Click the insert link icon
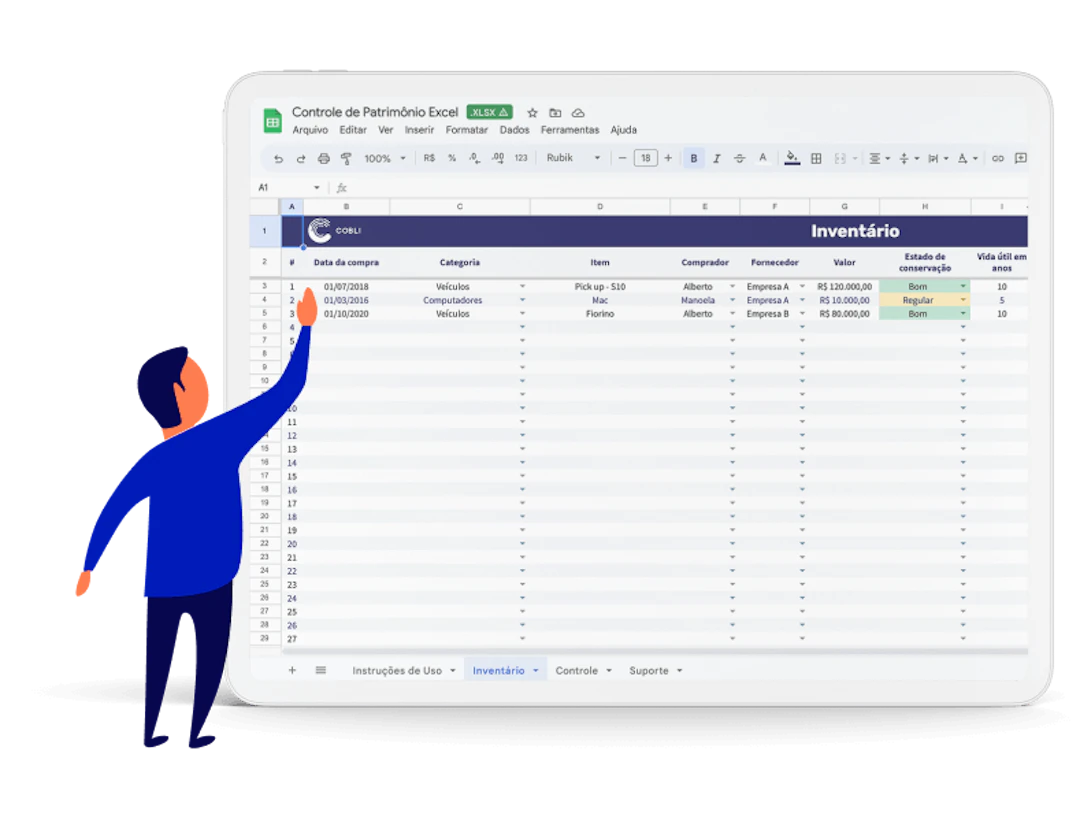This screenshot has width=1080, height=821. click(997, 158)
